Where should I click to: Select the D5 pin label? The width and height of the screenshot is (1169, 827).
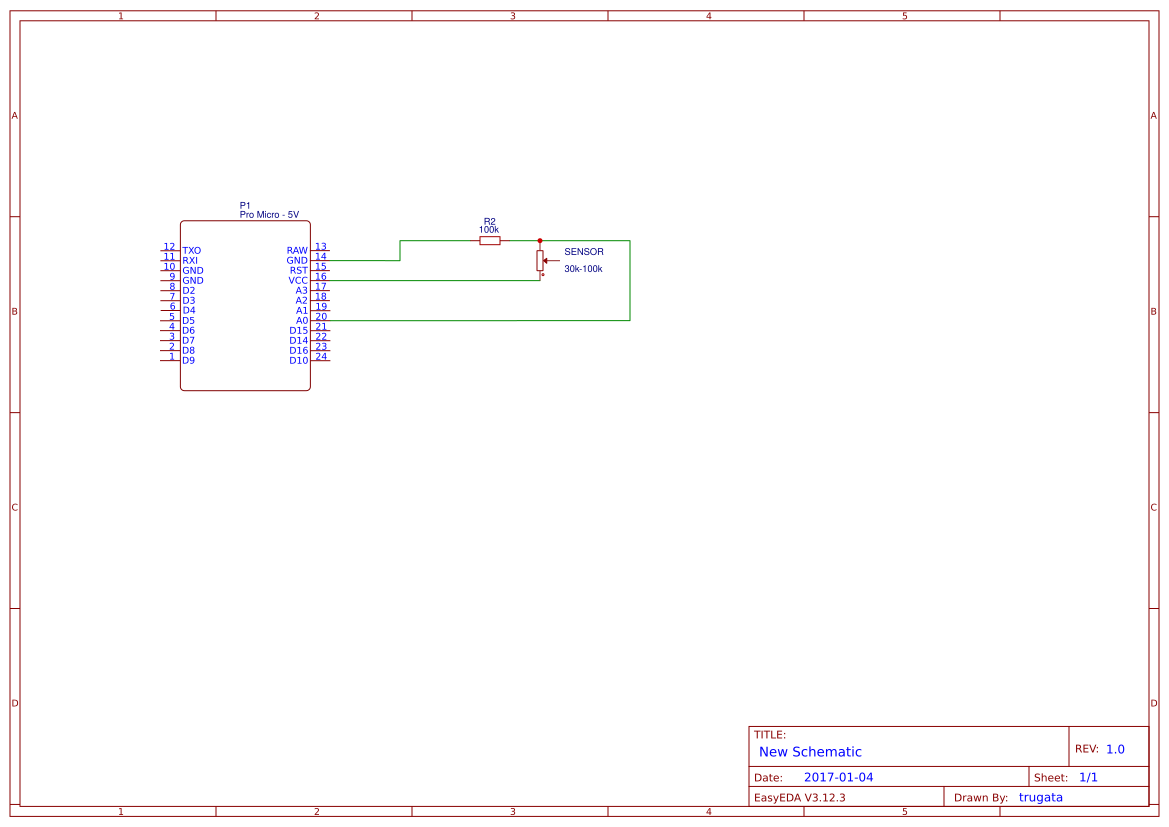189,321
